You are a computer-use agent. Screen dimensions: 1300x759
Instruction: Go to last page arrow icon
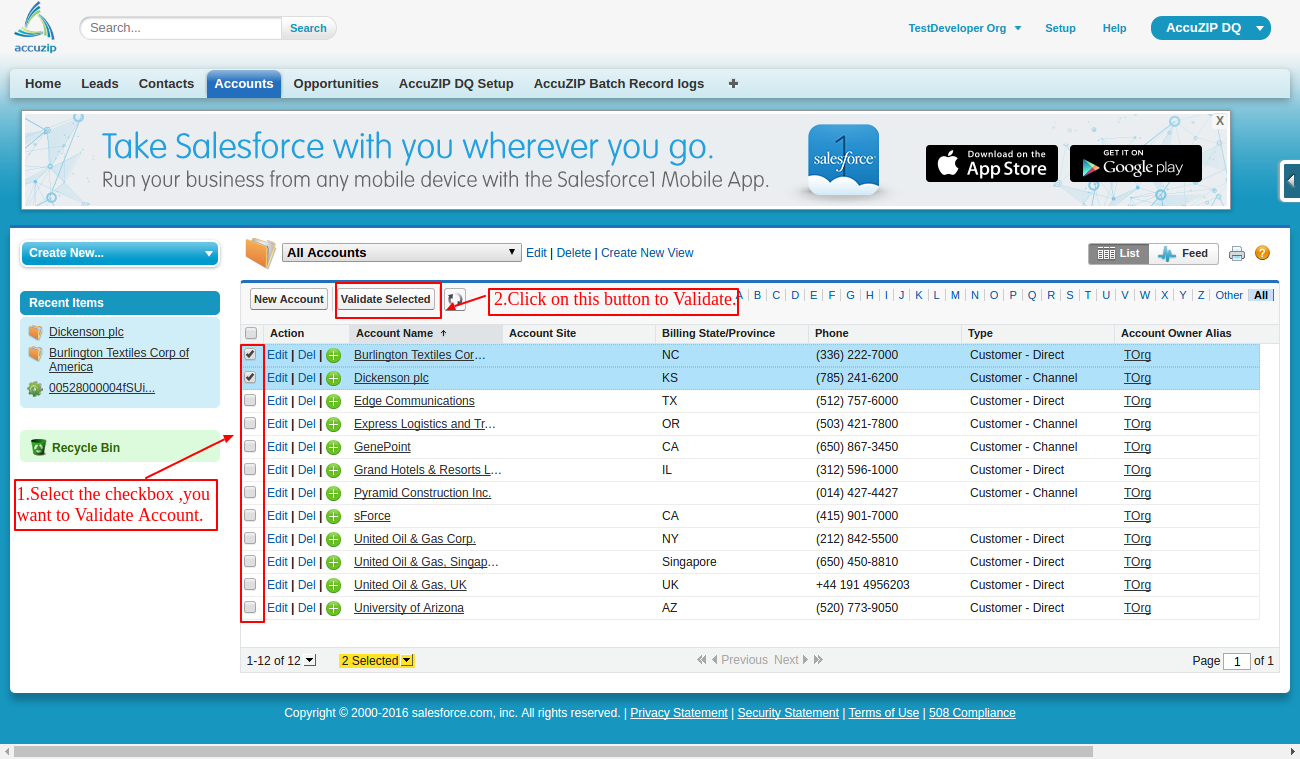click(x=818, y=660)
